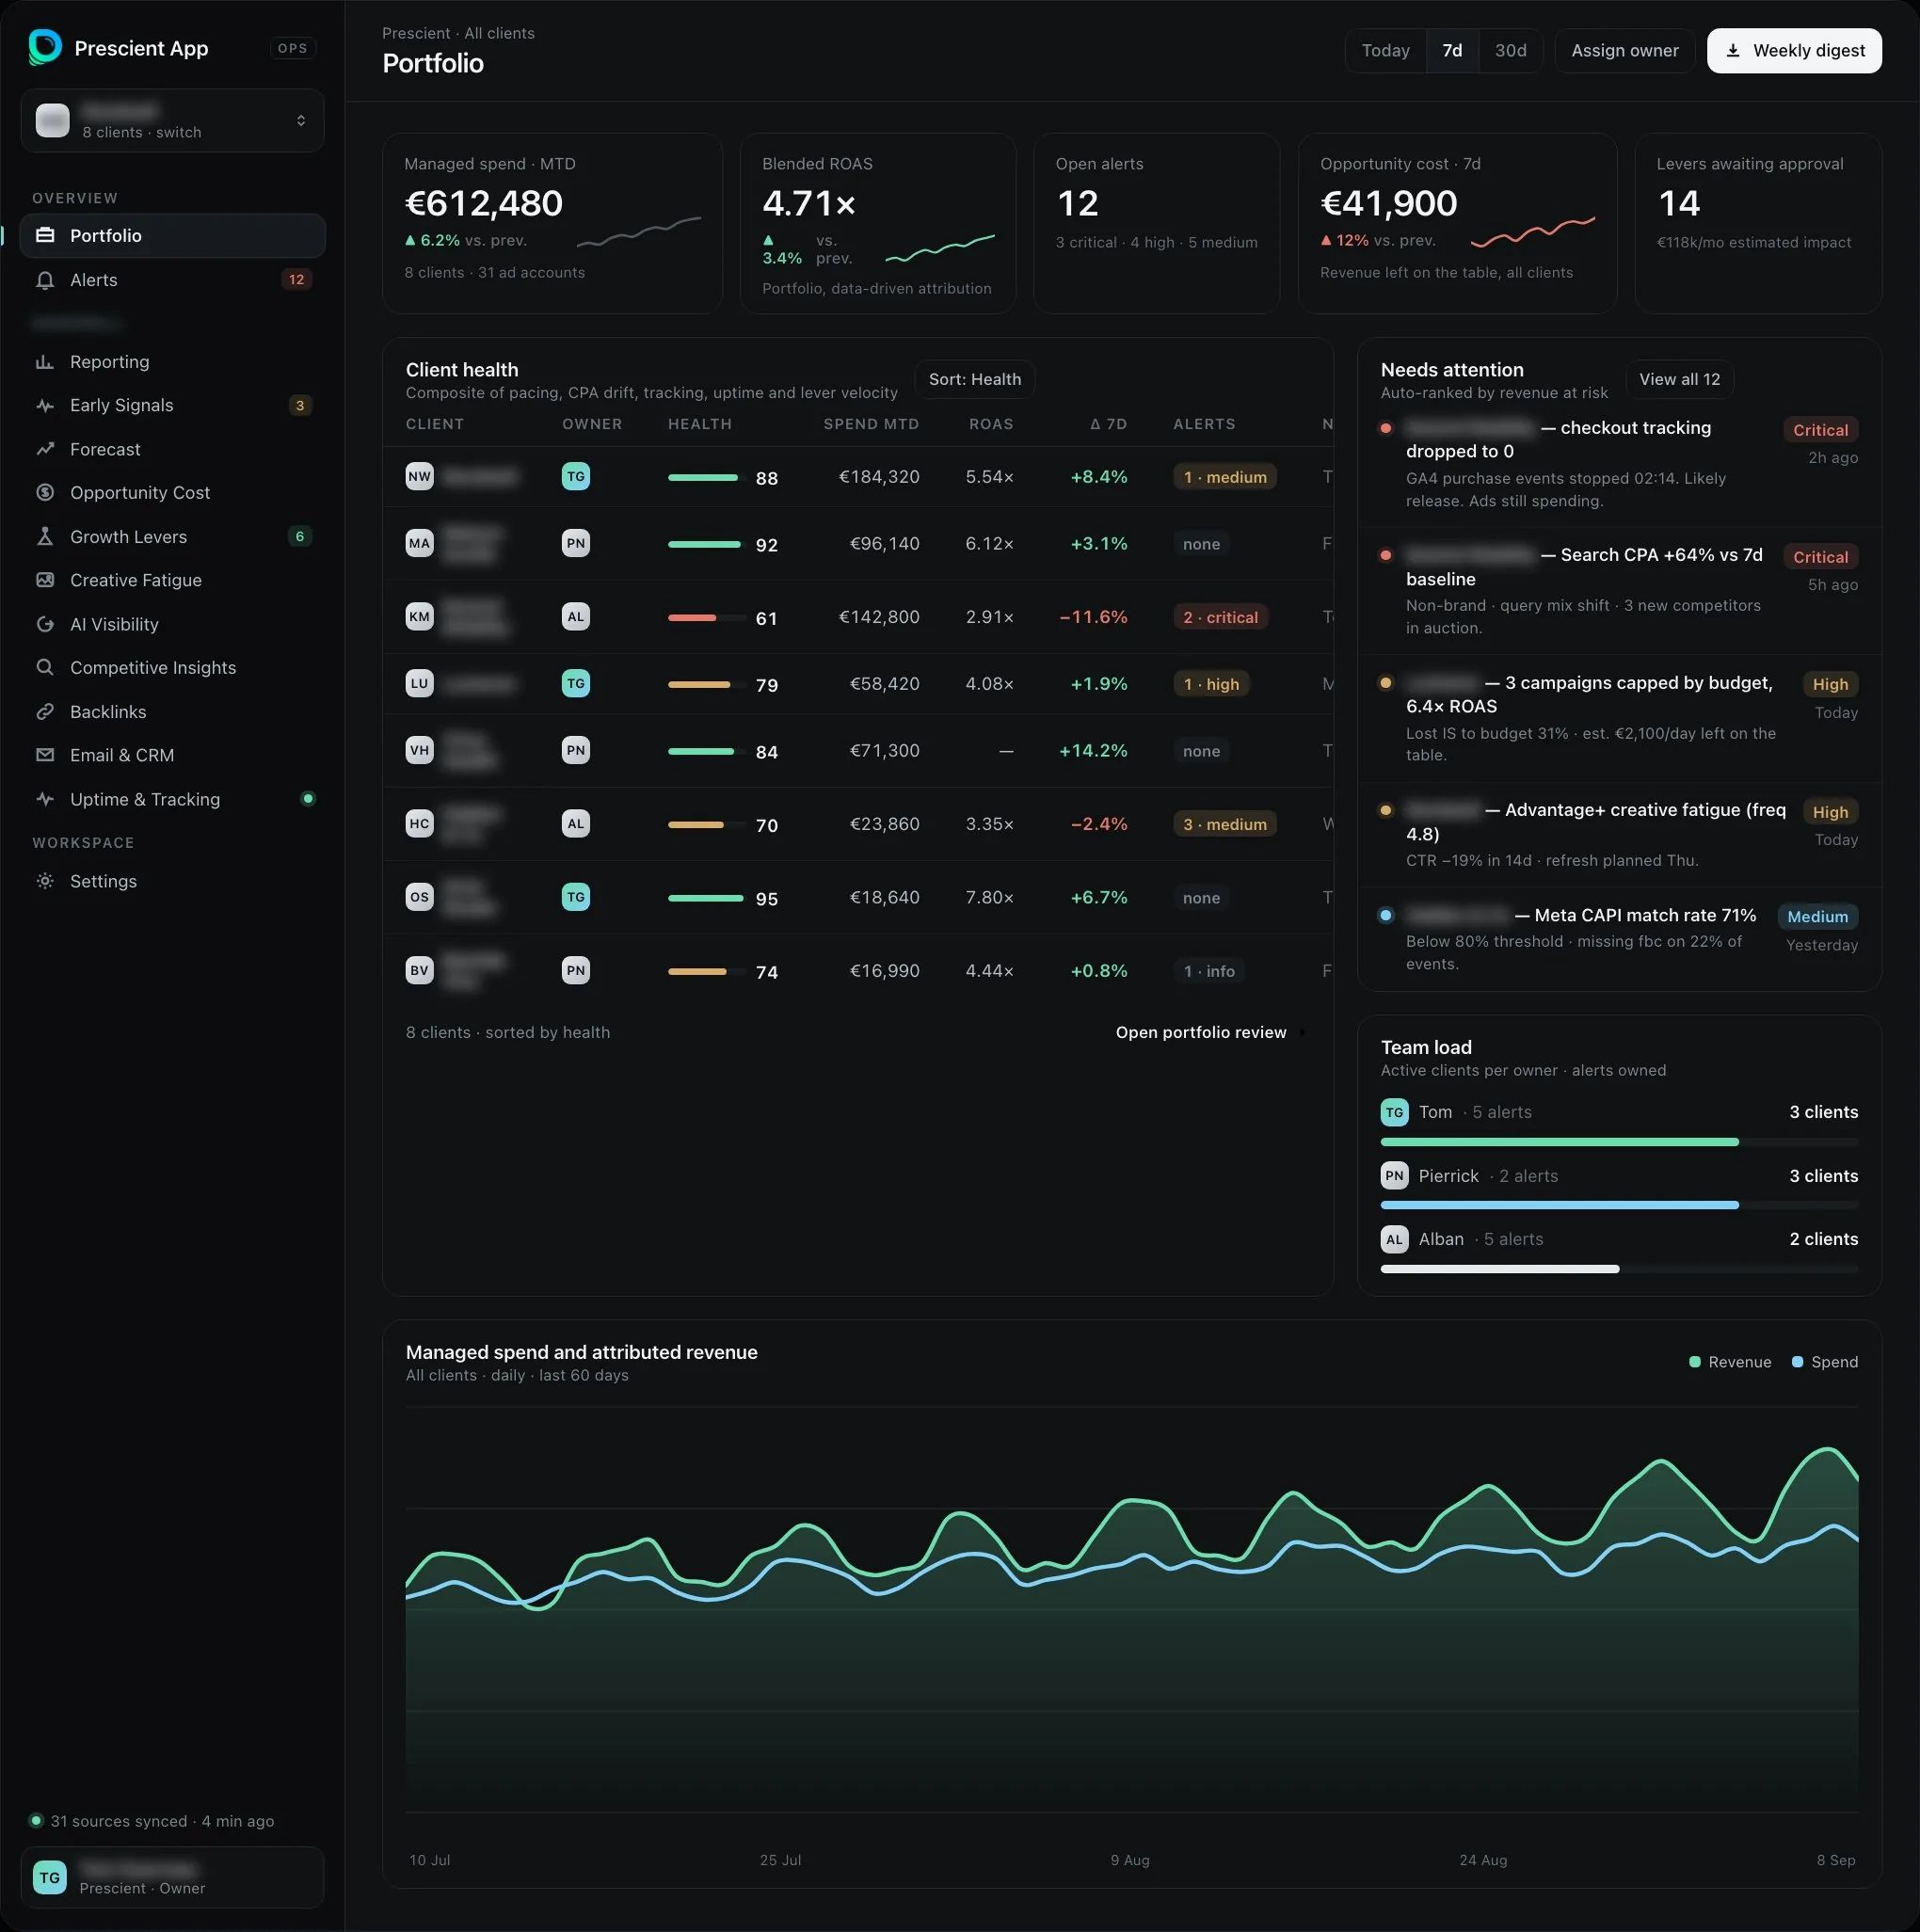The image size is (1920, 1932).
Task: Select the Today time range
Action: point(1385,50)
